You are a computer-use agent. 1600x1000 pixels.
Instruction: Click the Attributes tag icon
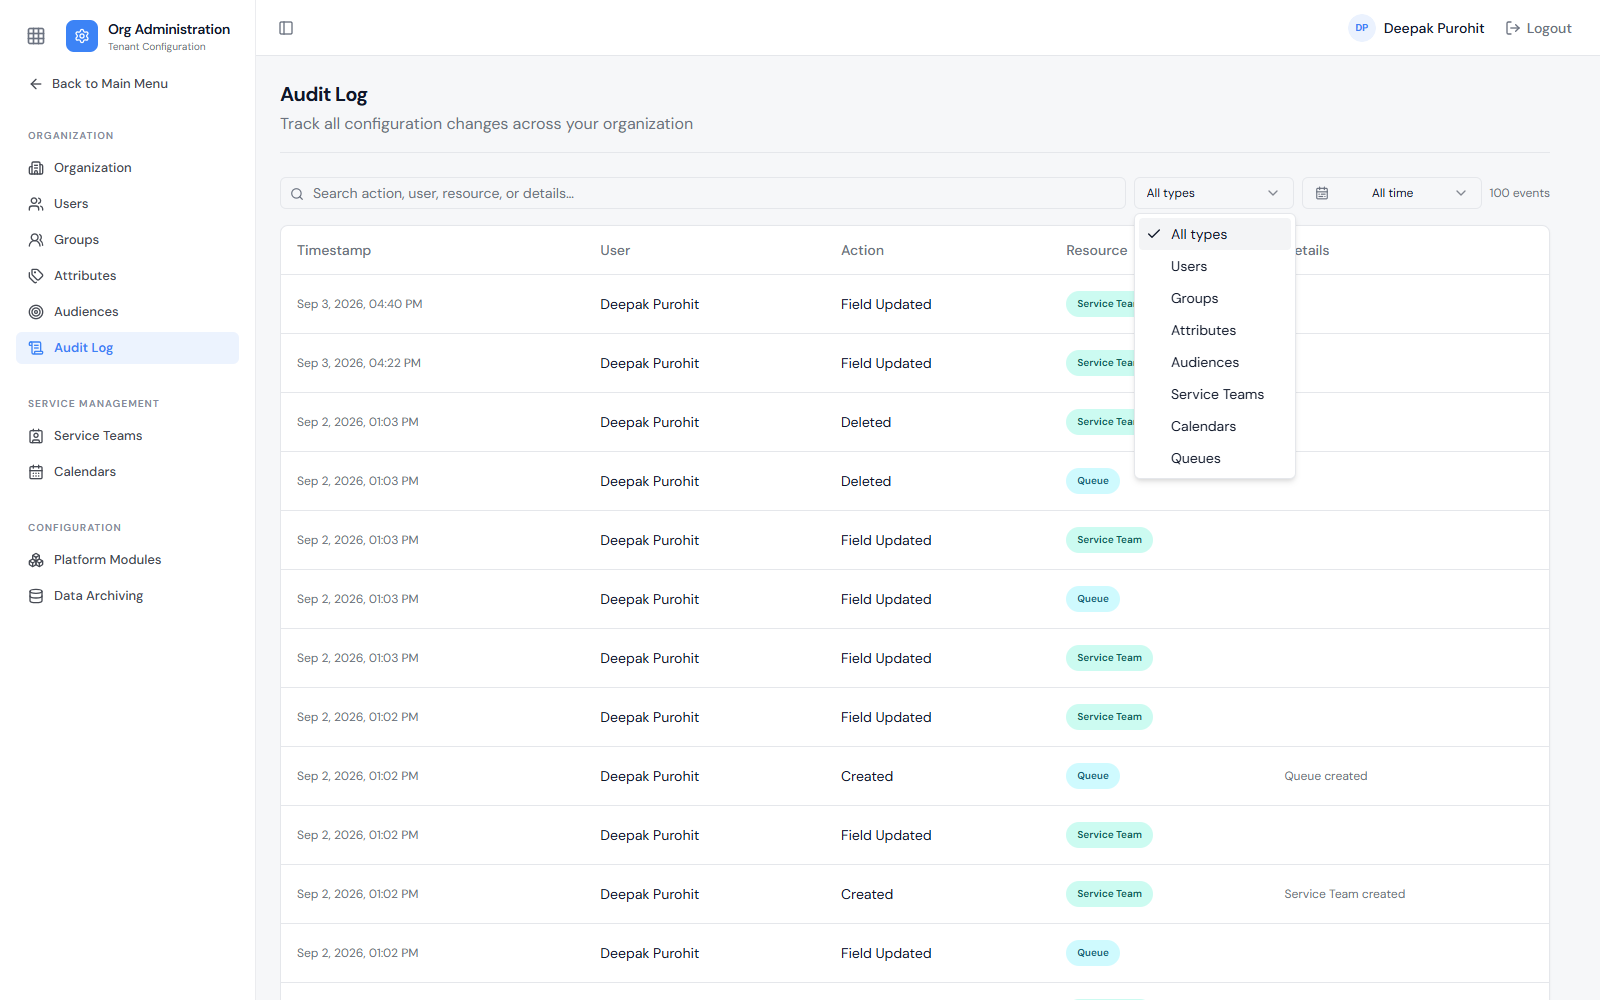click(x=36, y=276)
